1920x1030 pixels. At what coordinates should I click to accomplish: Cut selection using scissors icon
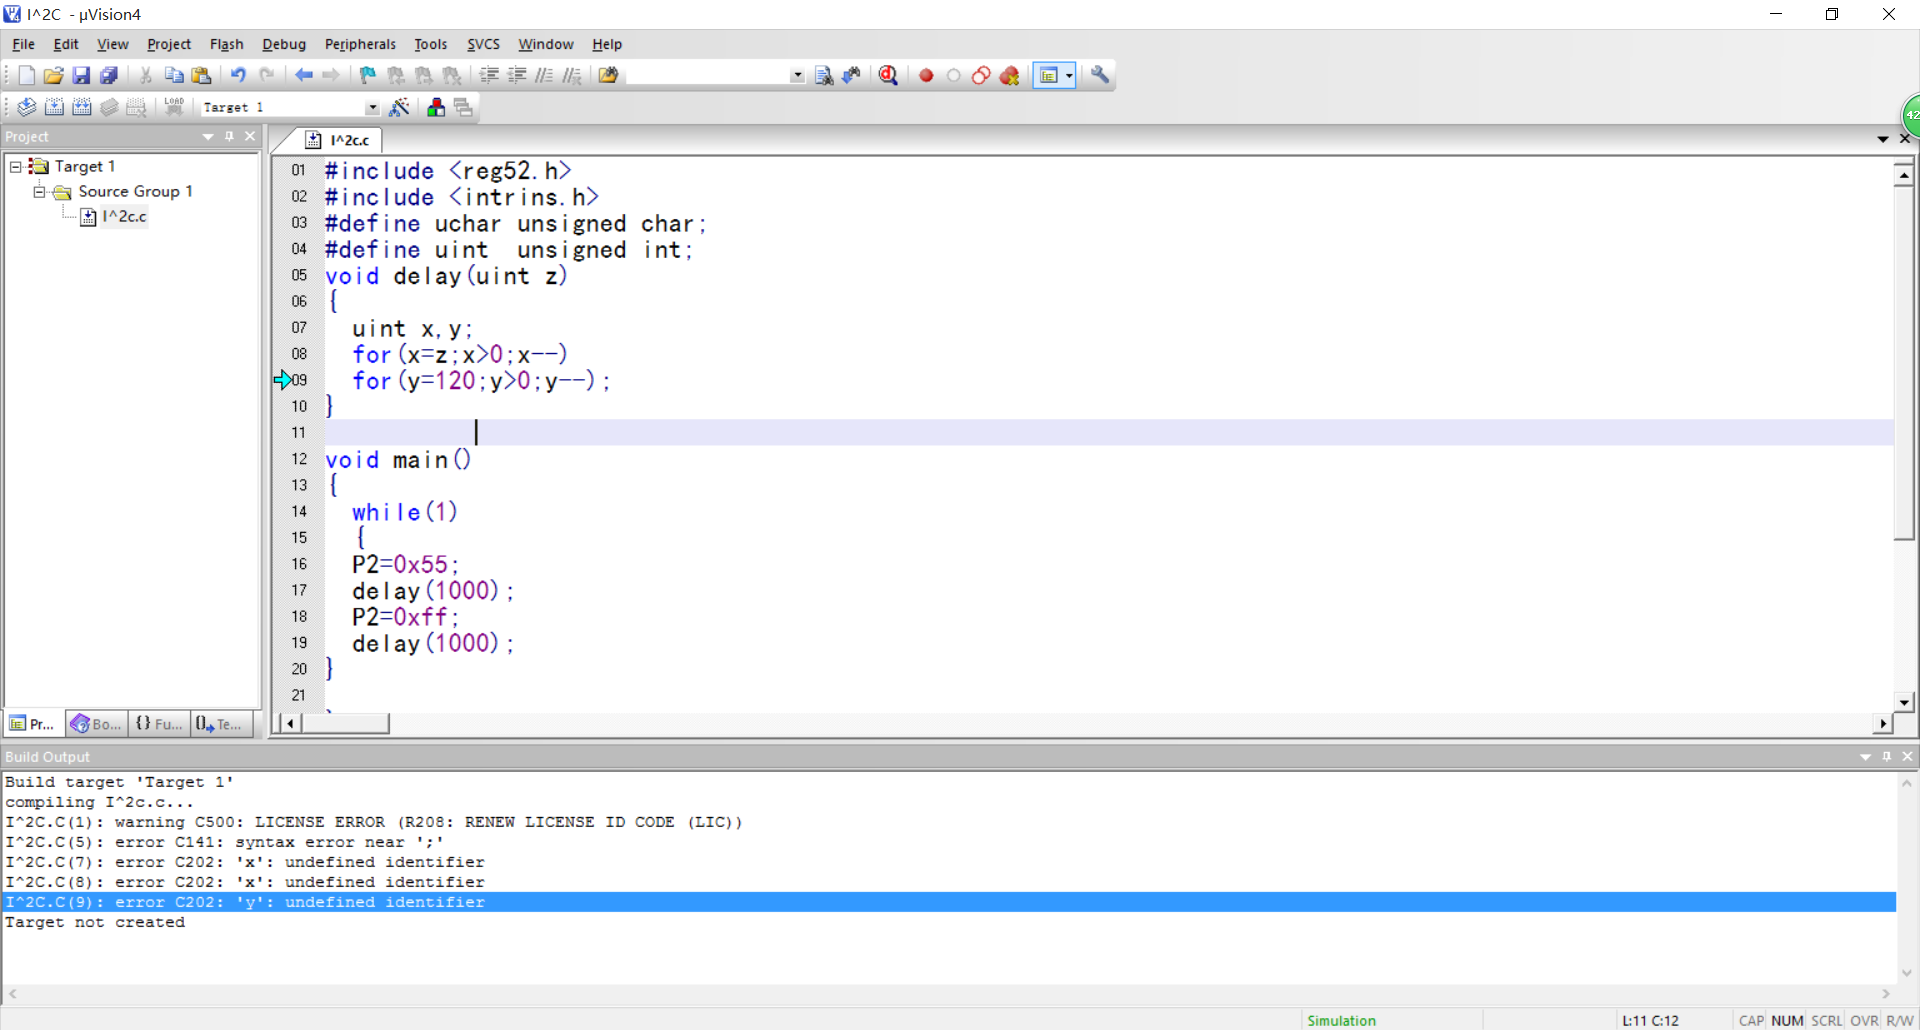145,75
